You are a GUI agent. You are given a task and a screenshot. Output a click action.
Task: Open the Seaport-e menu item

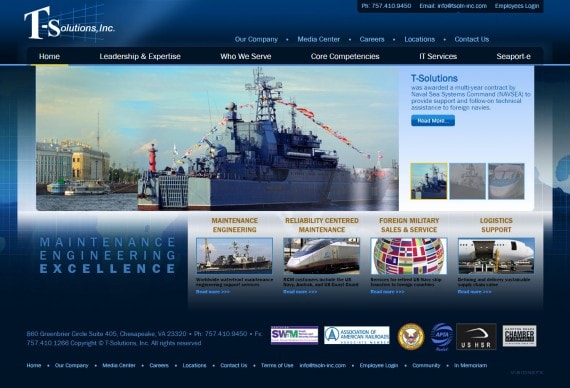pos(514,56)
